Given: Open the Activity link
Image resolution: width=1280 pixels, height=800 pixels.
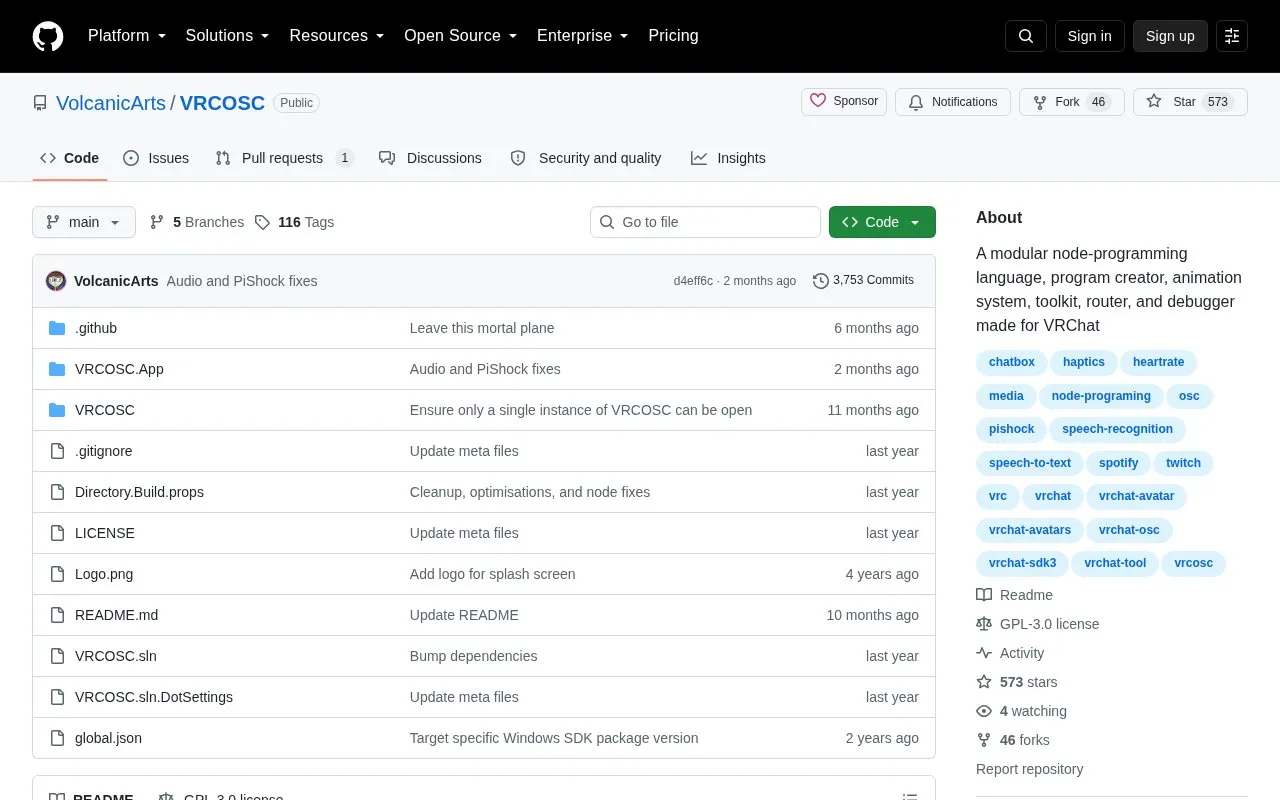Looking at the screenshot, I should point(1010,653).
